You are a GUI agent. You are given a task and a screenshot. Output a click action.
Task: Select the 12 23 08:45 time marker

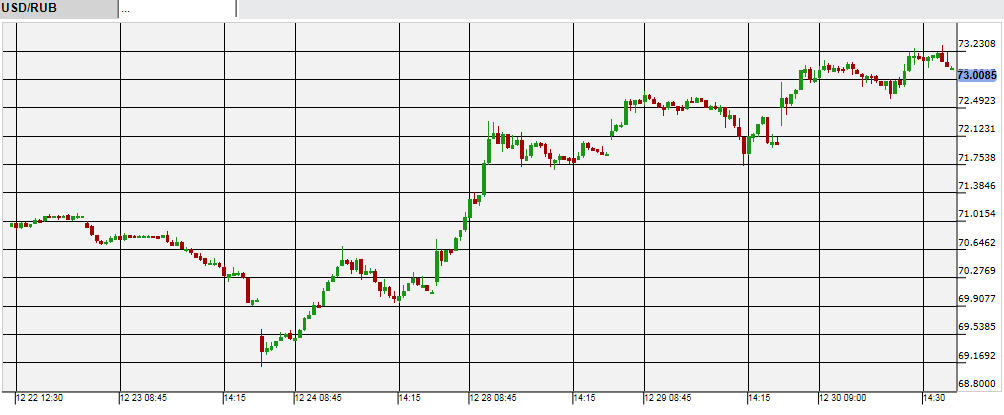pyautogui.click(x=146, y=398)
